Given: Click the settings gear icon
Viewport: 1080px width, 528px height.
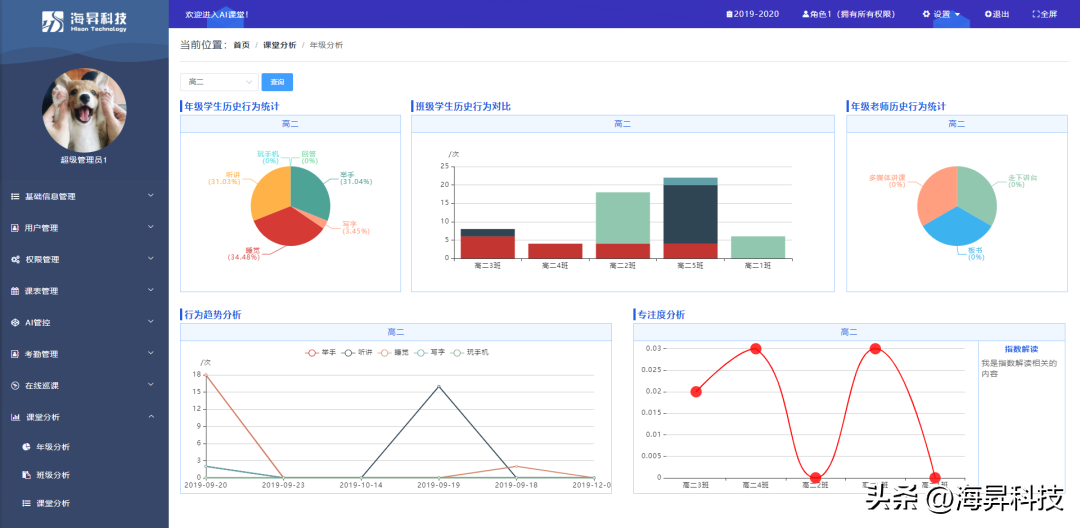Looking at the screenshot, I should point(926,14).
